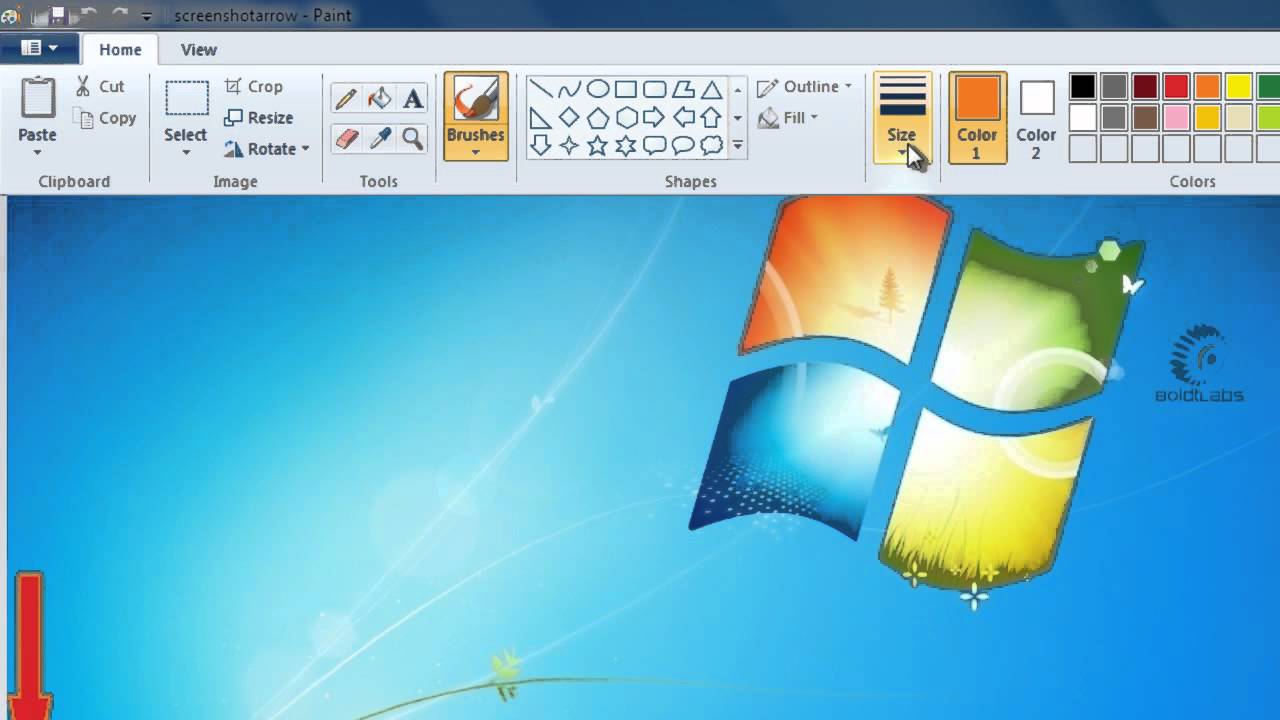This screenshot has height=720, width=1280.
Task: Choose the Pentagon shape
Action: [598, 117]
